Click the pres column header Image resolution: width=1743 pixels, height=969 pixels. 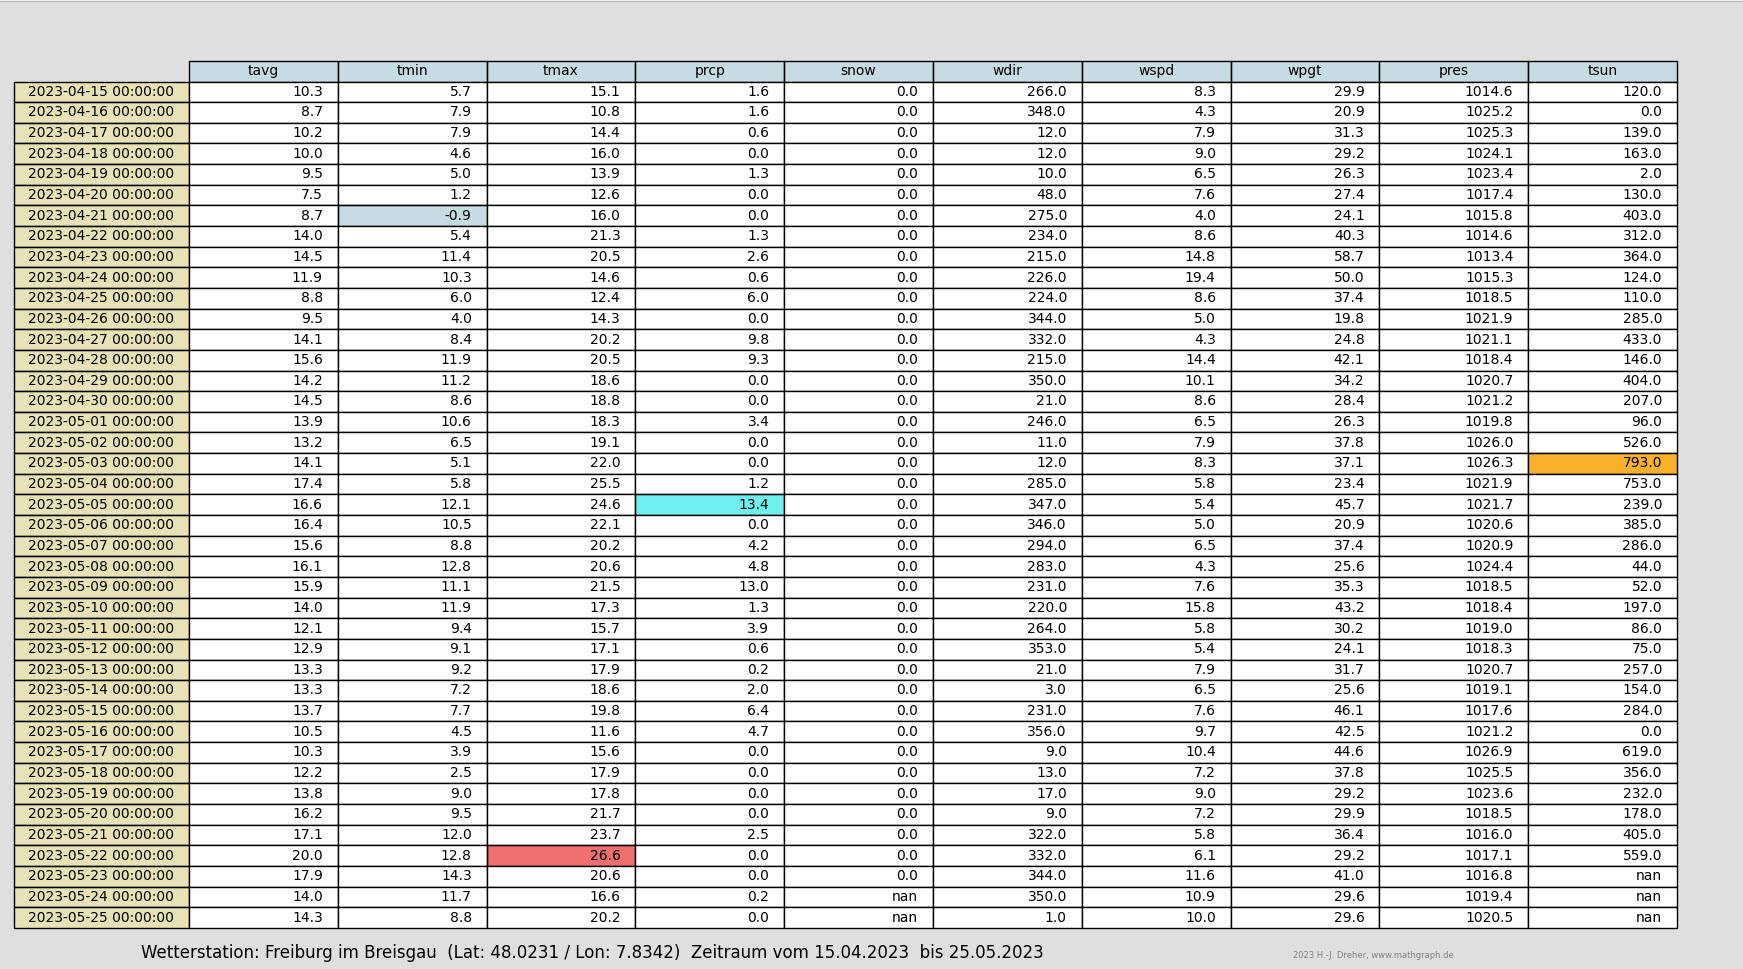pos(1453,71)
